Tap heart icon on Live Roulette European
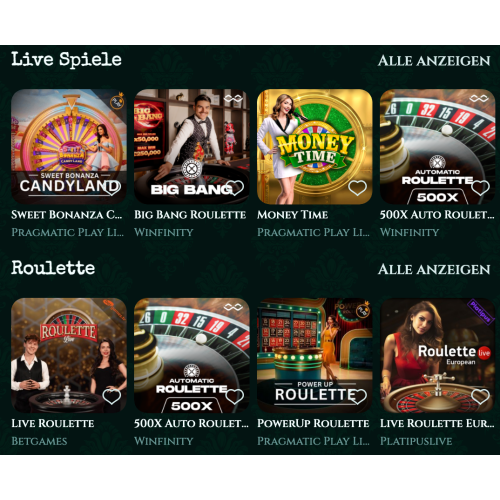This screenshot has height=500, width=500. pos(480,396)
